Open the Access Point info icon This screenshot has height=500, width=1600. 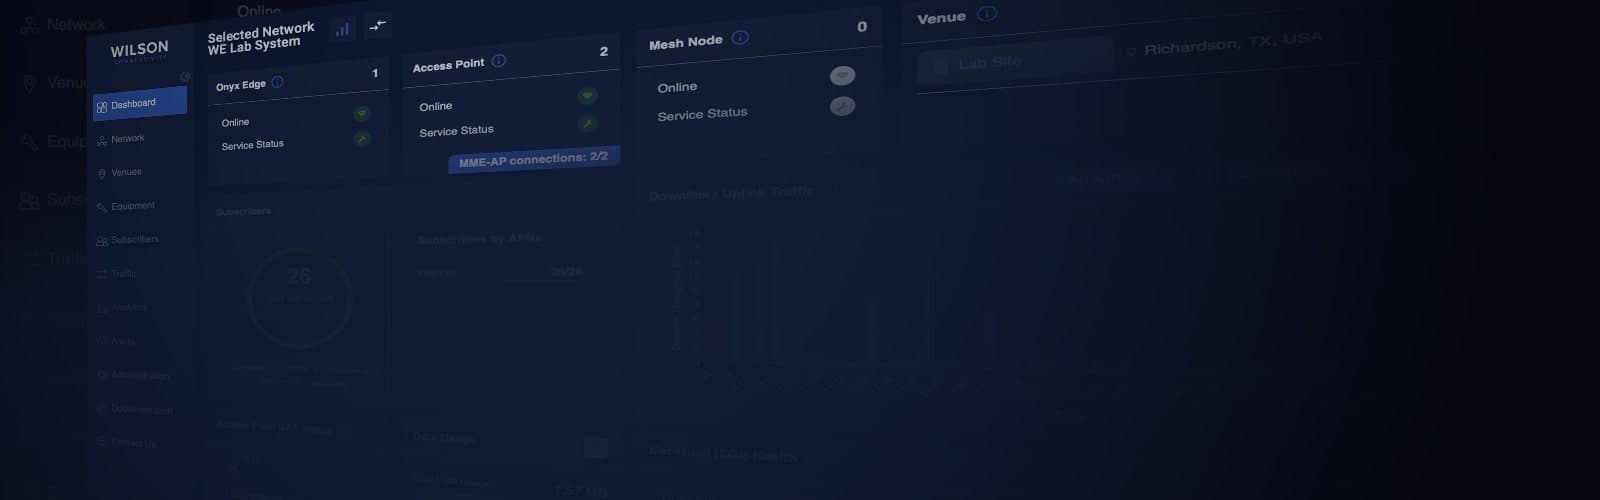498,61
